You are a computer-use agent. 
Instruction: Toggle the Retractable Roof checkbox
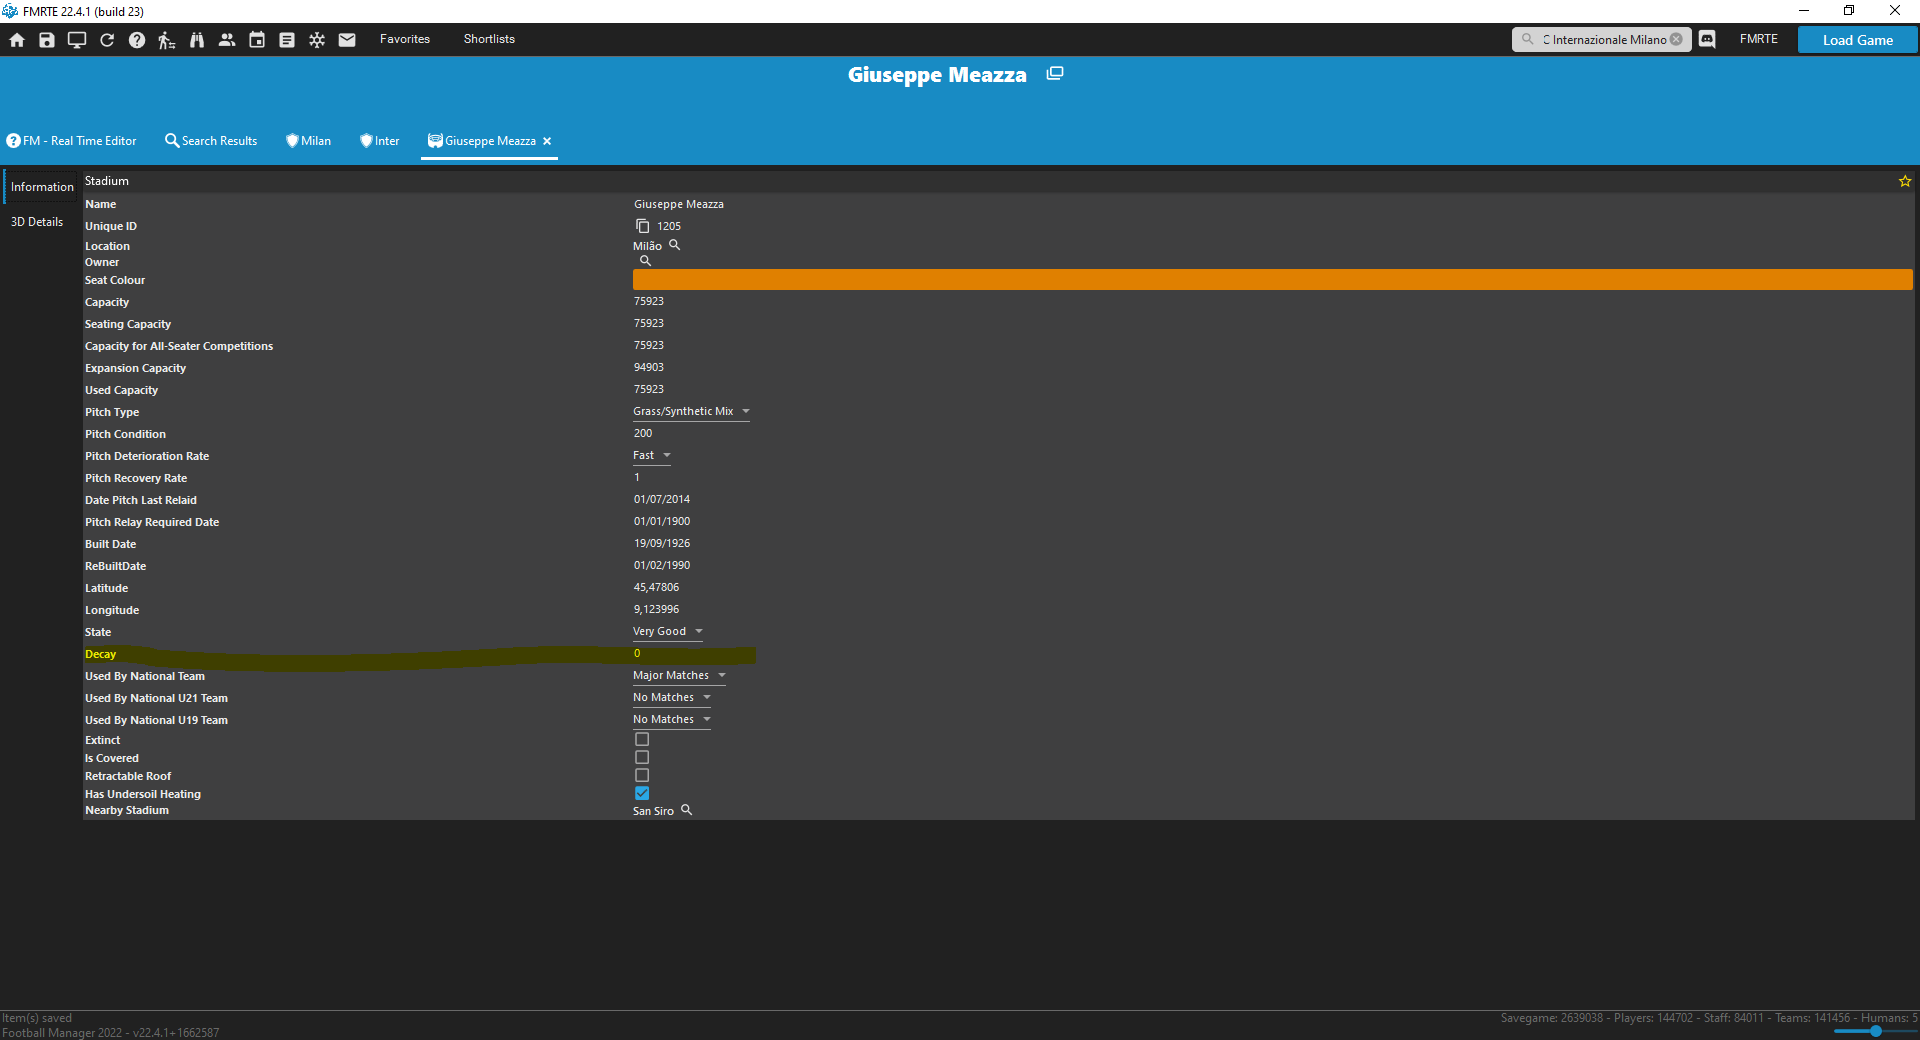coord(642,775)
